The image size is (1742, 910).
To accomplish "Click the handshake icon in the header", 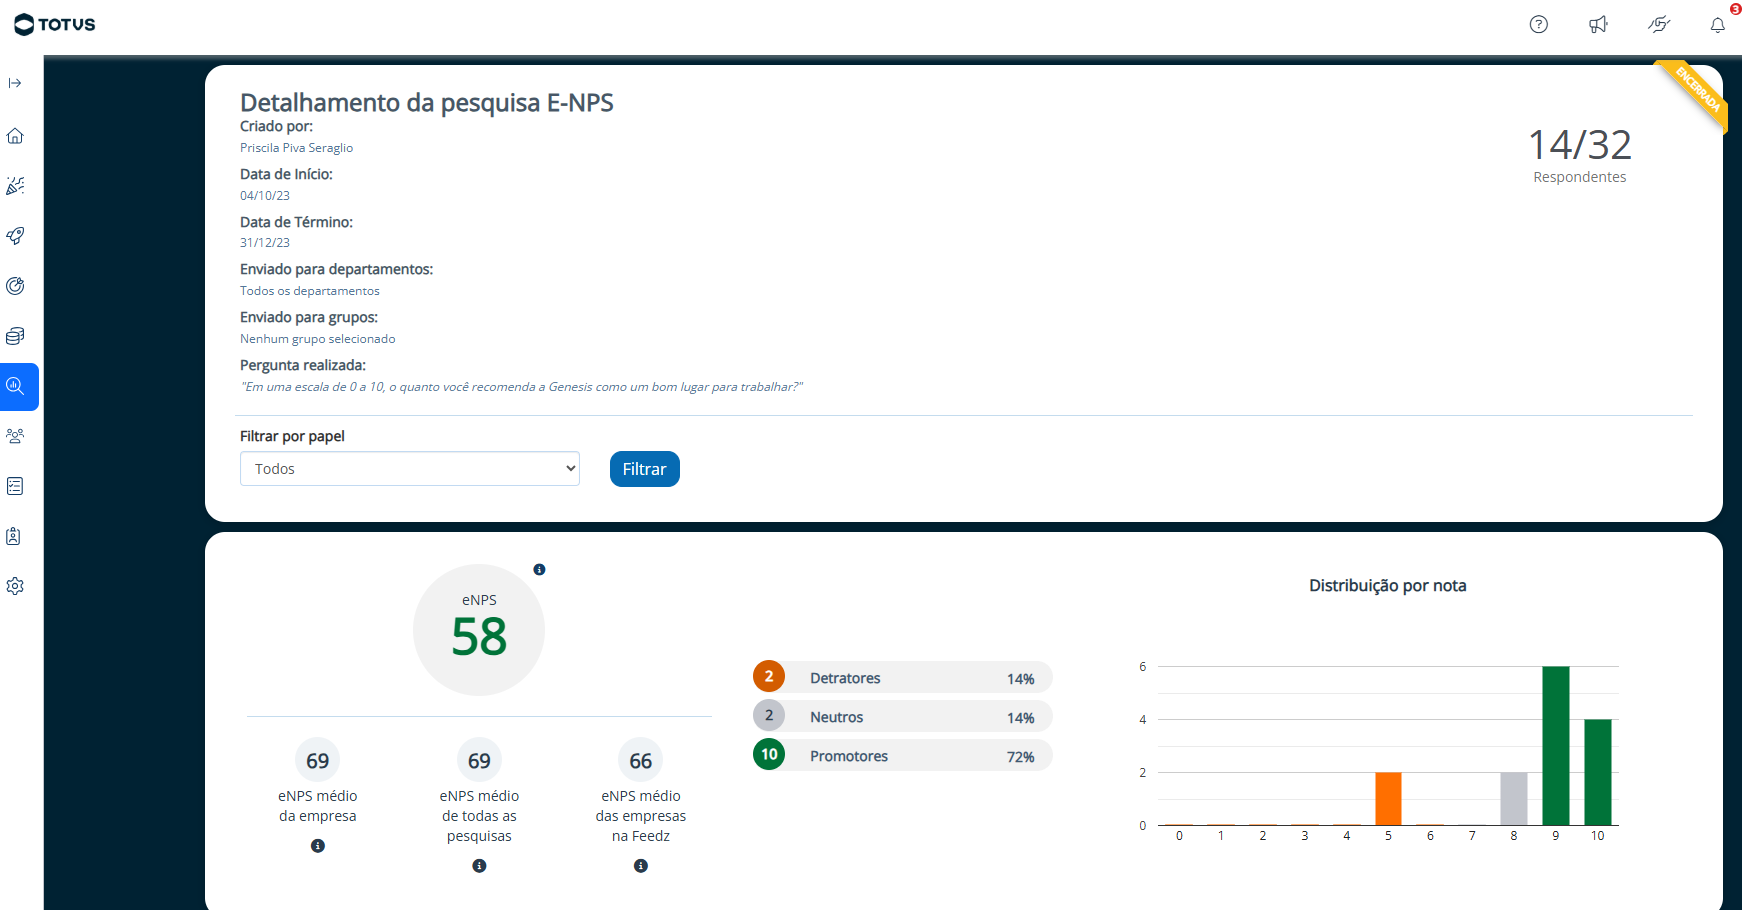I will tap(1658, 25).
